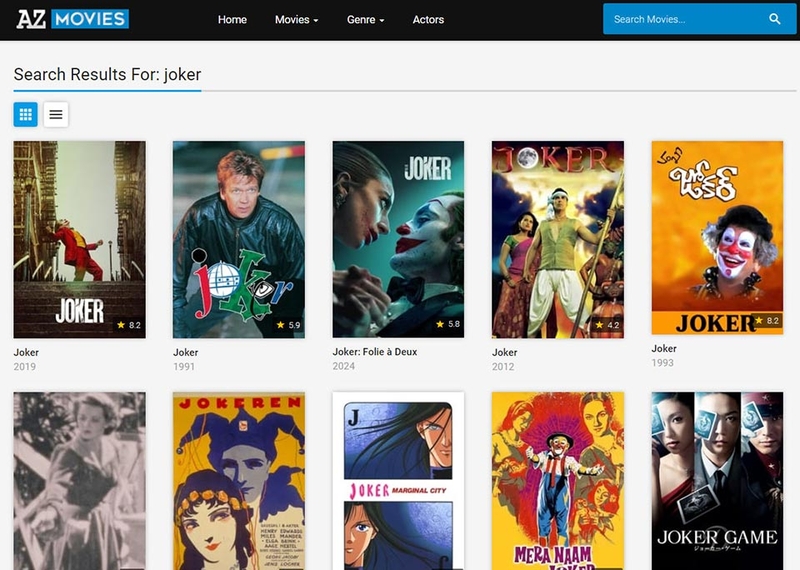
Task: Open the Mera Naam Joker poster
Action: tap(558, 481)
